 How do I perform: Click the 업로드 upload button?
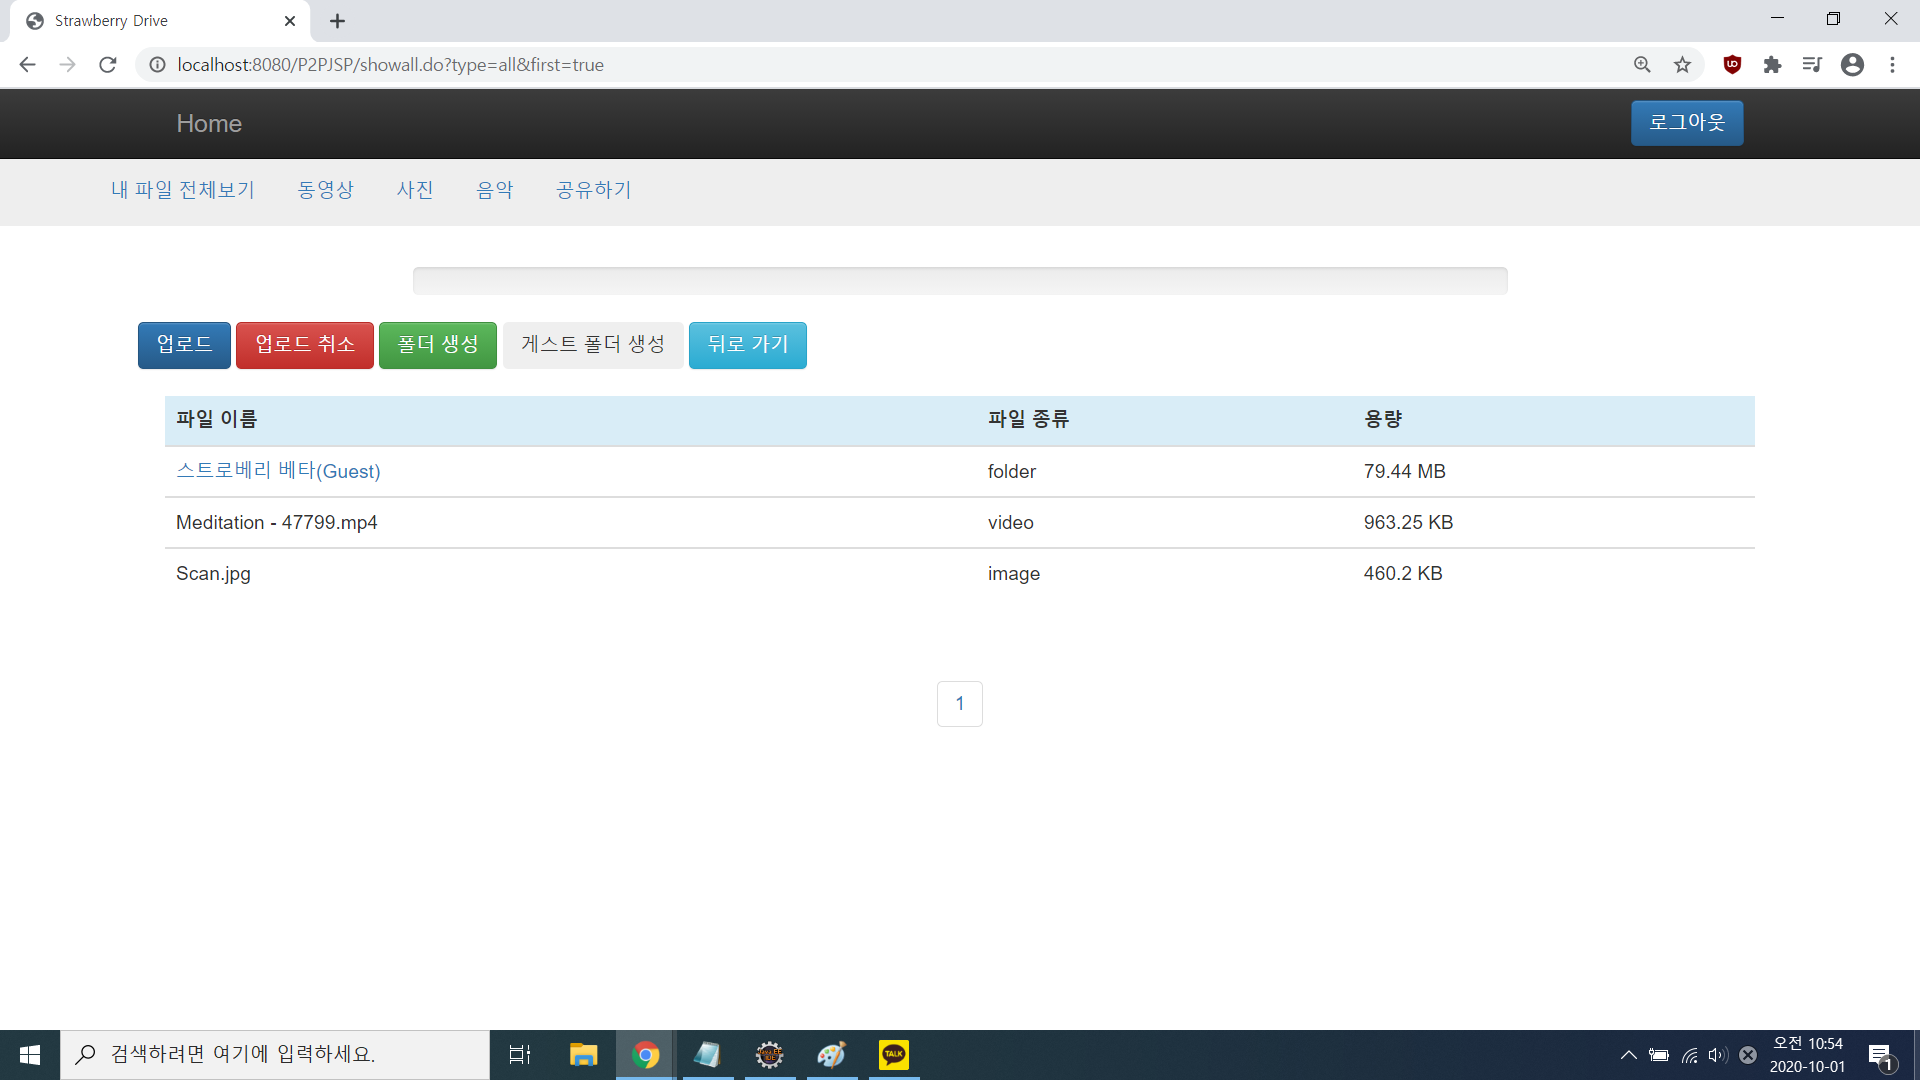[x=183, y=345]
